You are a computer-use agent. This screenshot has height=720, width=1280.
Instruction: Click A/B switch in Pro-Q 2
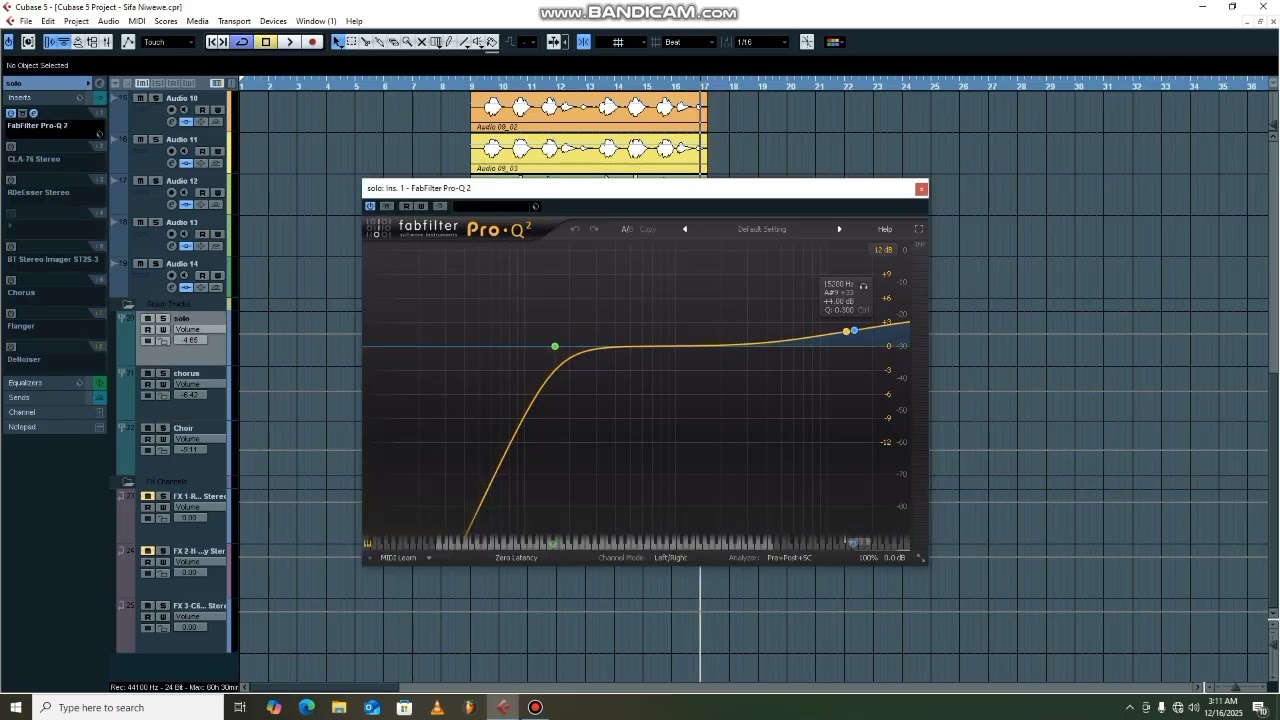pos(627,229)
